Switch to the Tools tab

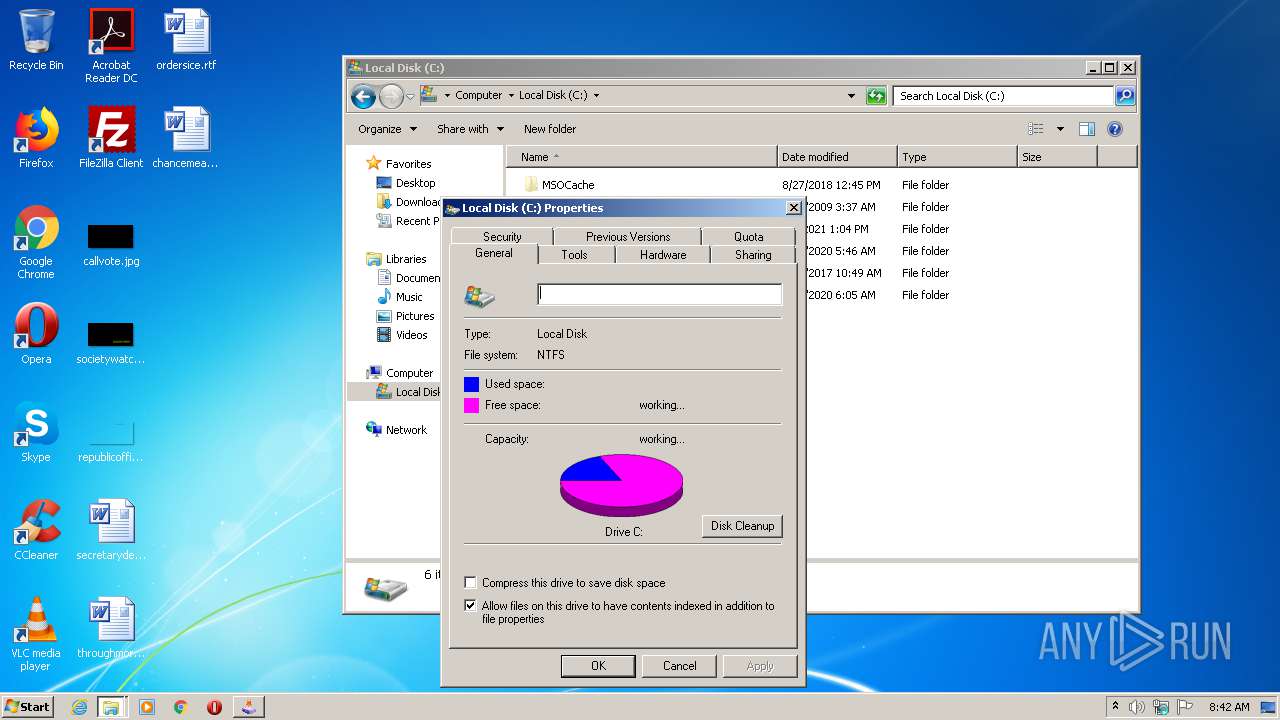574,255
